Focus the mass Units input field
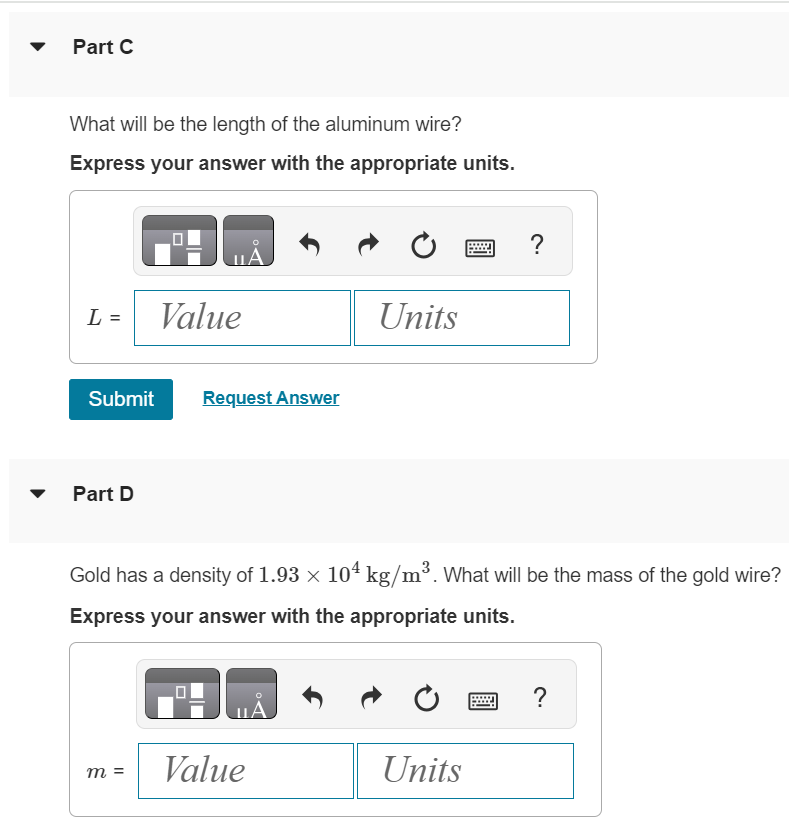The height and width of the screenshot is (828, 789). [465, 771]
